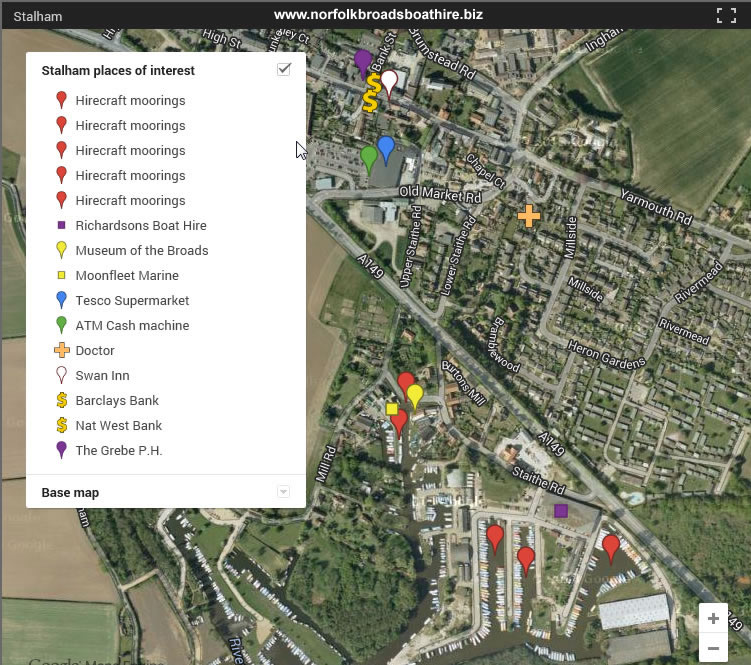The width and height of the screenshot is (751, 665).
Task: Click the fullscreen icon in the header
Action: click(725, 15)
